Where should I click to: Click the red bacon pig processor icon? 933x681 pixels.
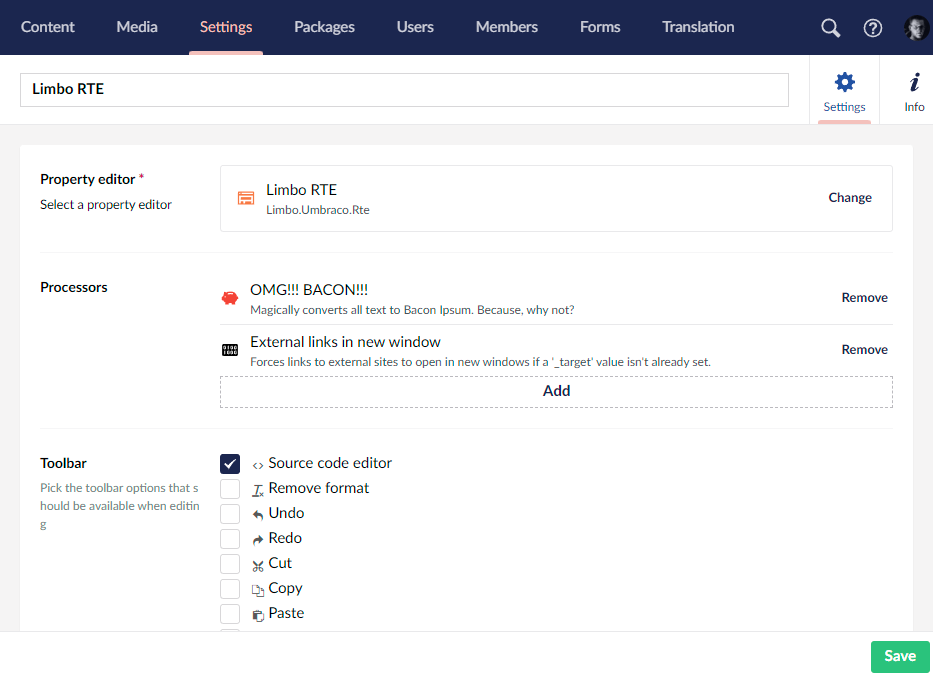pos(230,298)
